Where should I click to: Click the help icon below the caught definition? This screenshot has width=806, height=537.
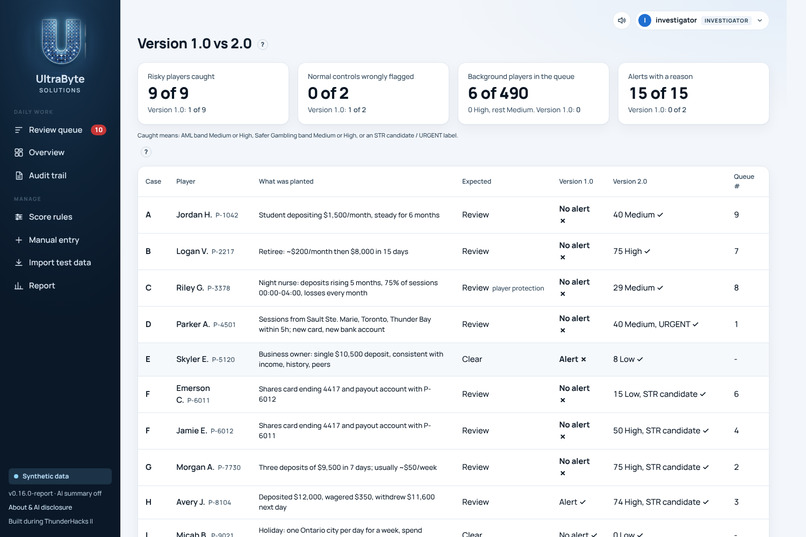pyautogui.click(x=146, y=152)
